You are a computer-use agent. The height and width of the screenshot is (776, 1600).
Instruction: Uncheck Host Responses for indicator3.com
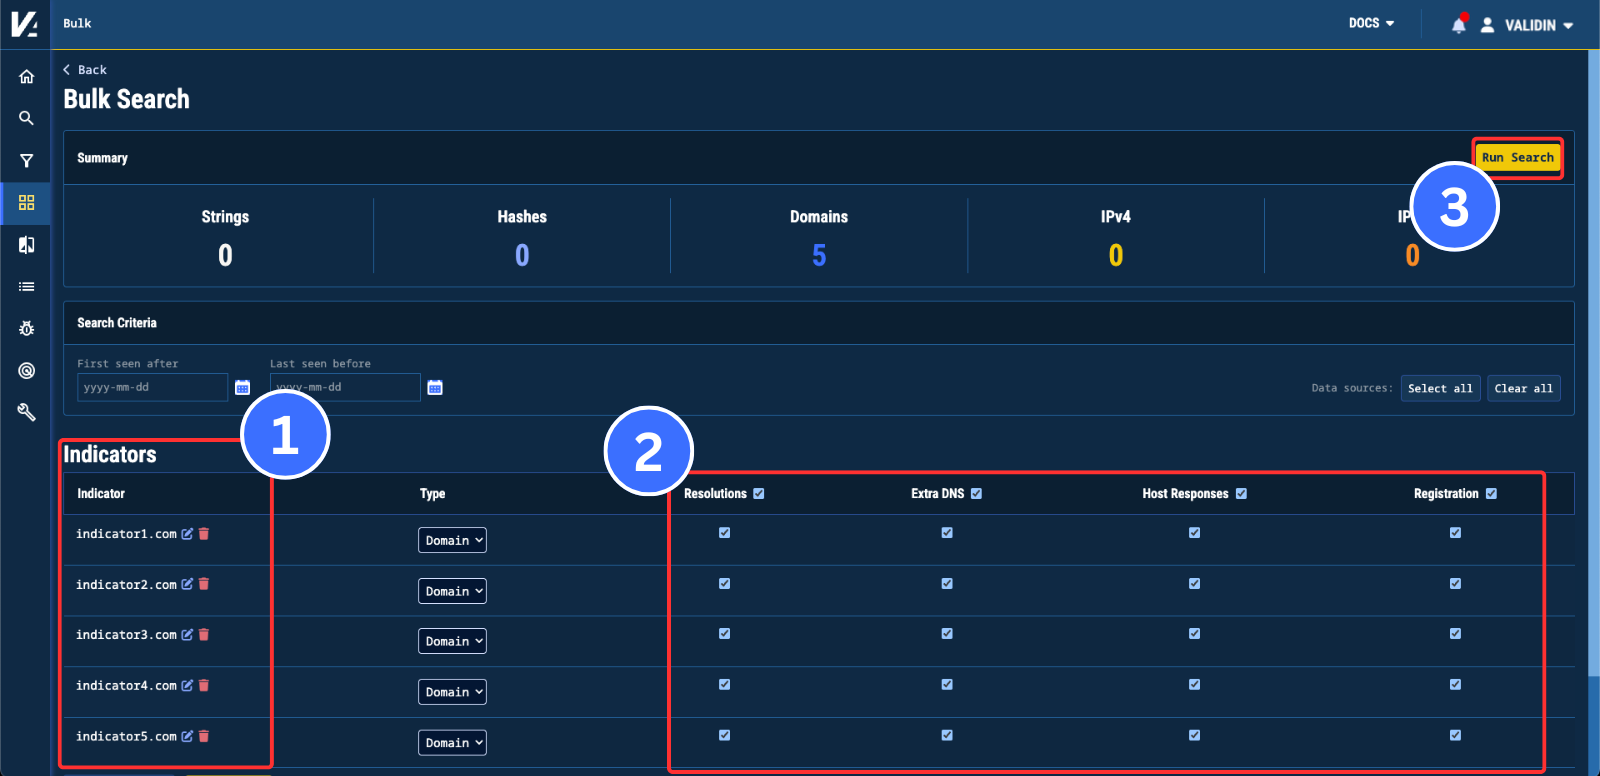click(1194, 634)
